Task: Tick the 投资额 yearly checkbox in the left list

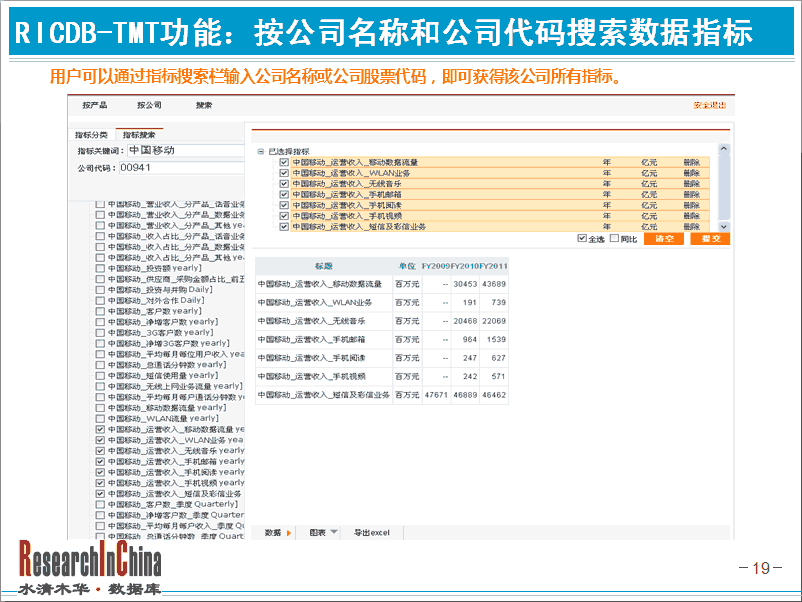Action: 100,269
